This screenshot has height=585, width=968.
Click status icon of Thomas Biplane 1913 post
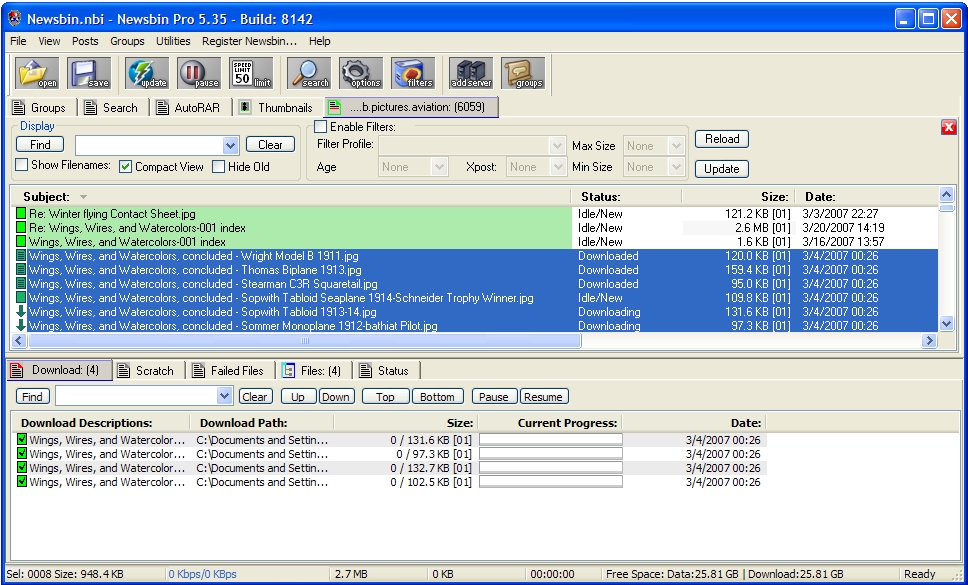tap(20, 270)
